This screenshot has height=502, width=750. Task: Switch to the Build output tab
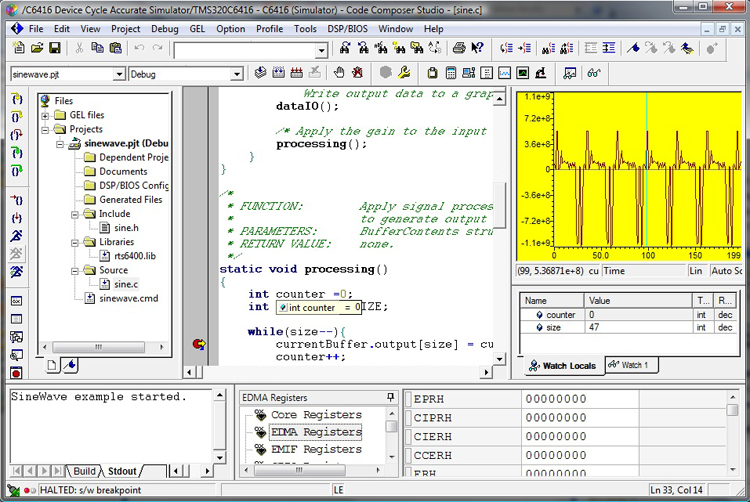point(85,471)
